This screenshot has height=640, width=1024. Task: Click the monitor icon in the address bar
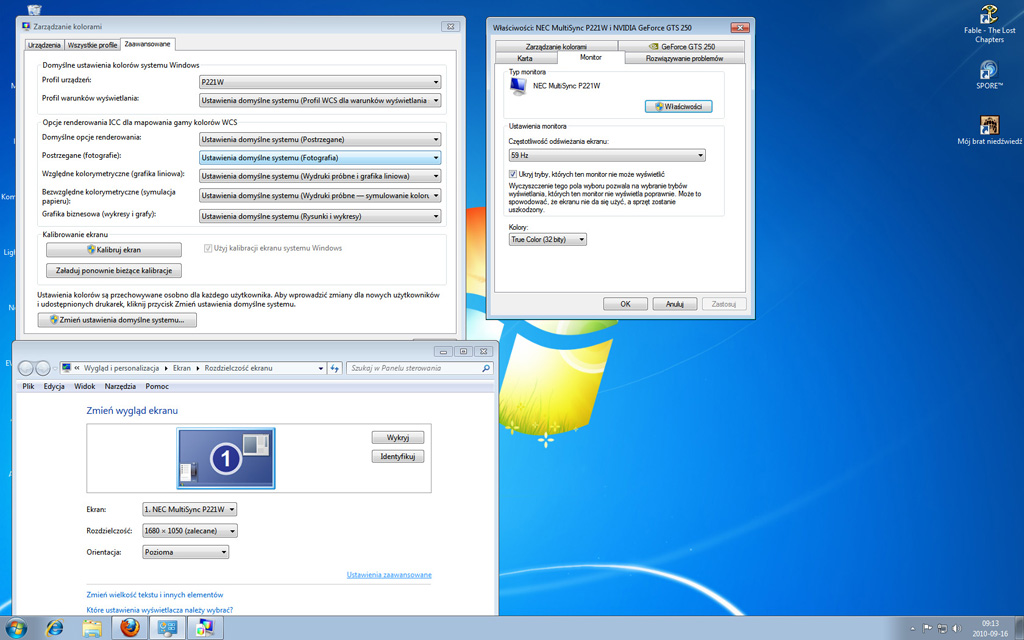tap(67, 368)
